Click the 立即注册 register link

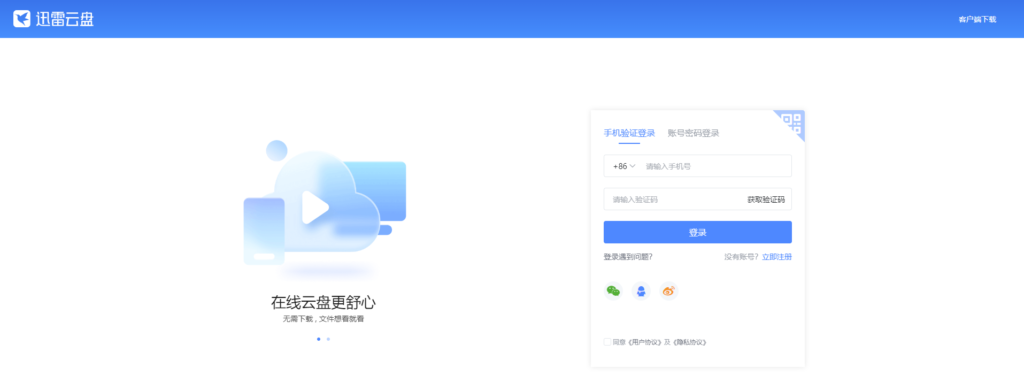(x=777, y=257)
